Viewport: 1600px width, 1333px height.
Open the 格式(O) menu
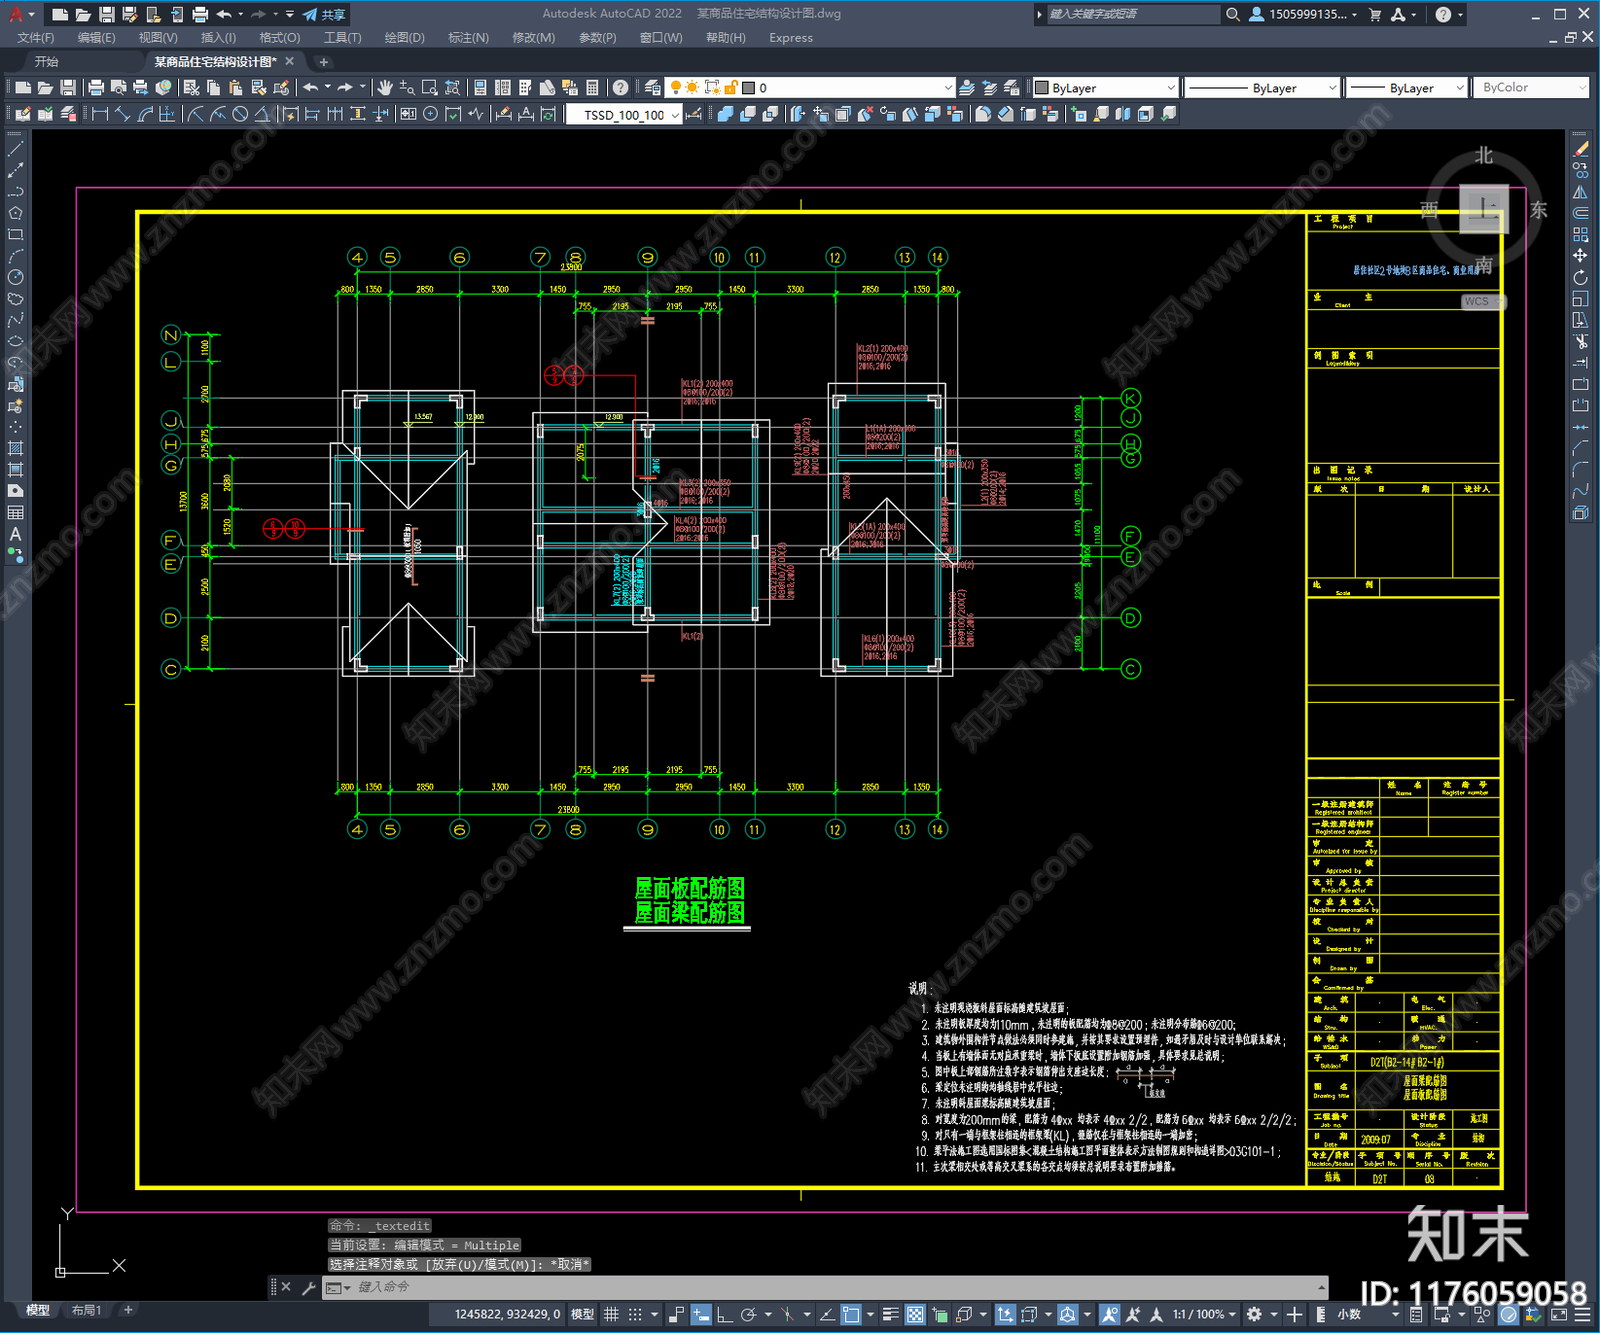[279, 38]
